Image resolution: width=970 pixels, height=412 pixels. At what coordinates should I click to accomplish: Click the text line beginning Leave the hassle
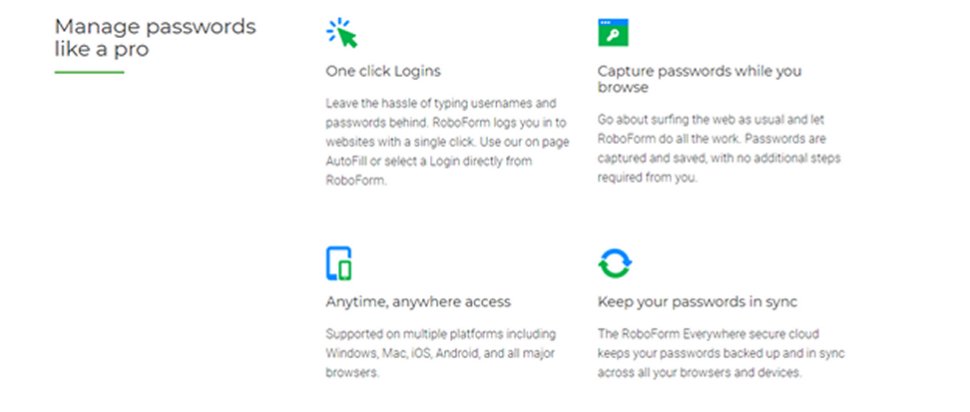[x=441, y=103]
